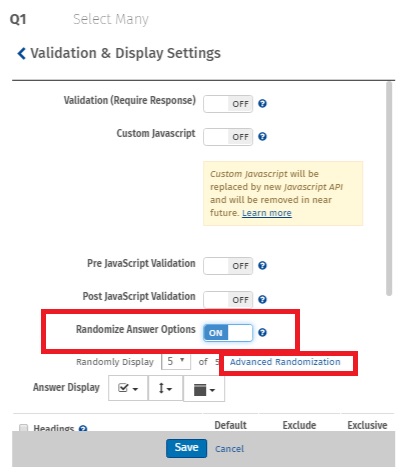Enable Post JavaScript Validation switch
The height and width of the screenshot is (475, 403).
(228, 300)
